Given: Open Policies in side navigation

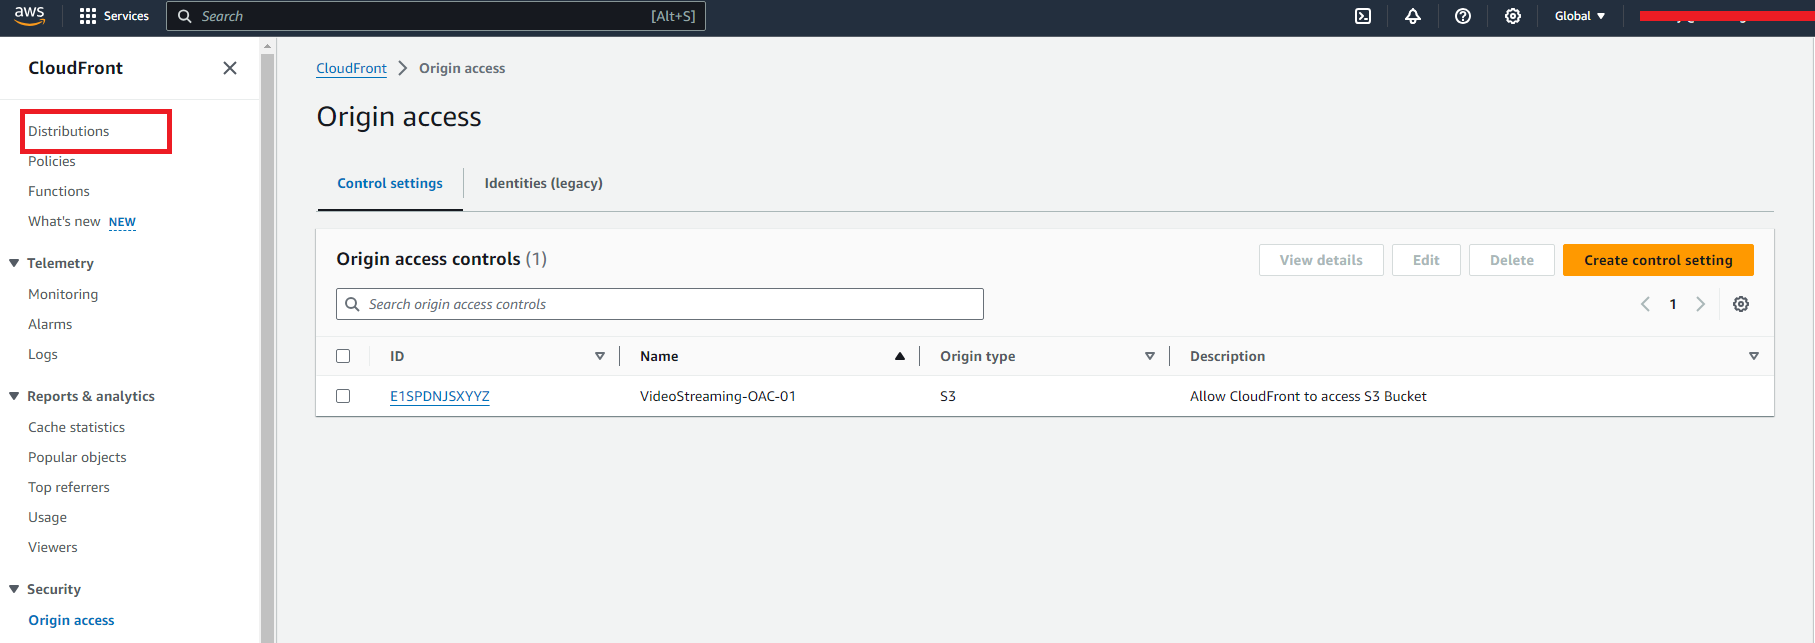Looking at the screenshot, I should click(52, 161).
